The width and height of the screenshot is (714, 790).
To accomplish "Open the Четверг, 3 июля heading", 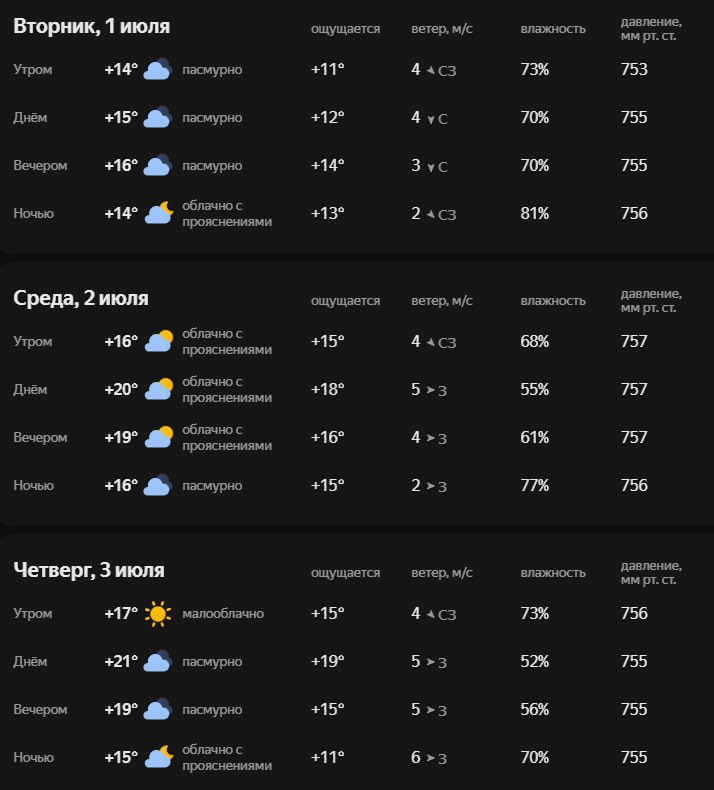I will (89, 570).
